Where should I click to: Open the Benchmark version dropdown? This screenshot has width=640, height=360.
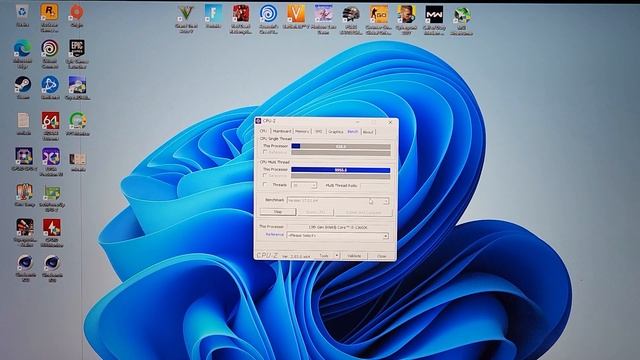338,201
